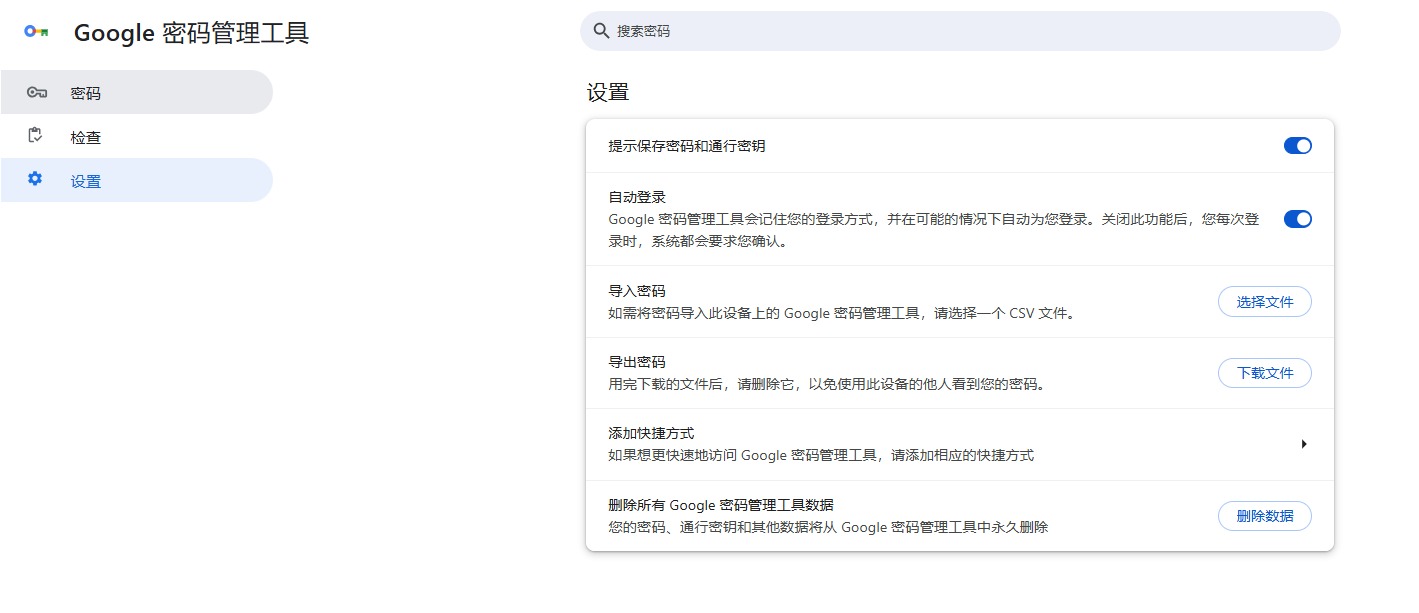Click the 导入密码 heading text
The image size is (1419, 613).
pyautogui.click(x=637, y=291)
